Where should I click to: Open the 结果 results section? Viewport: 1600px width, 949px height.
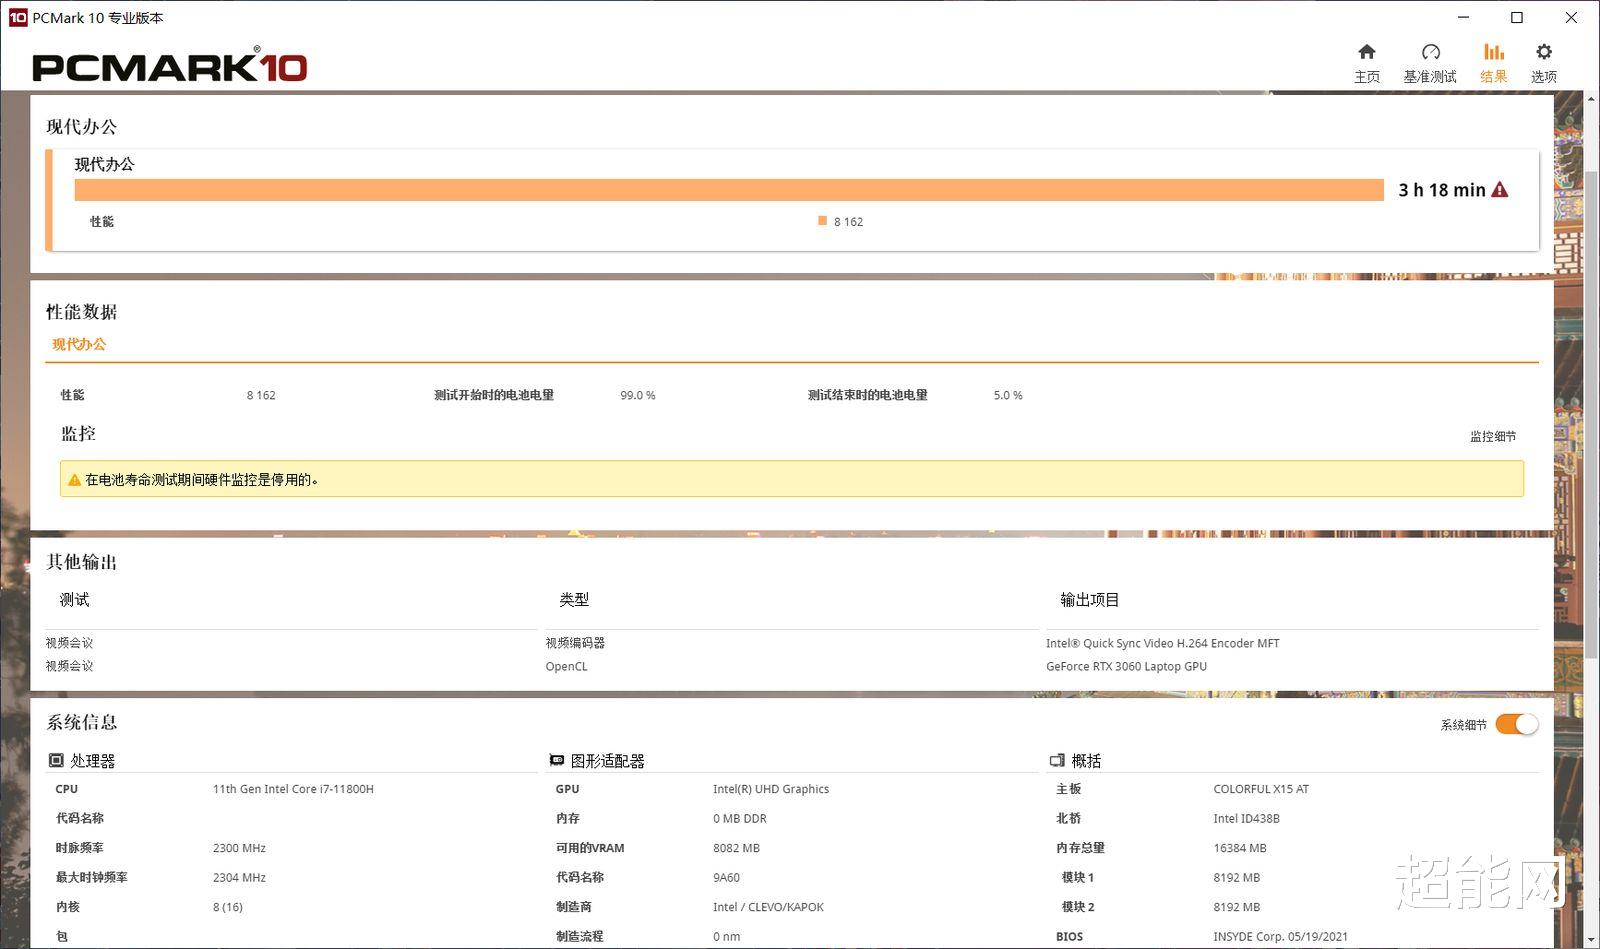tap(1494, 63)
